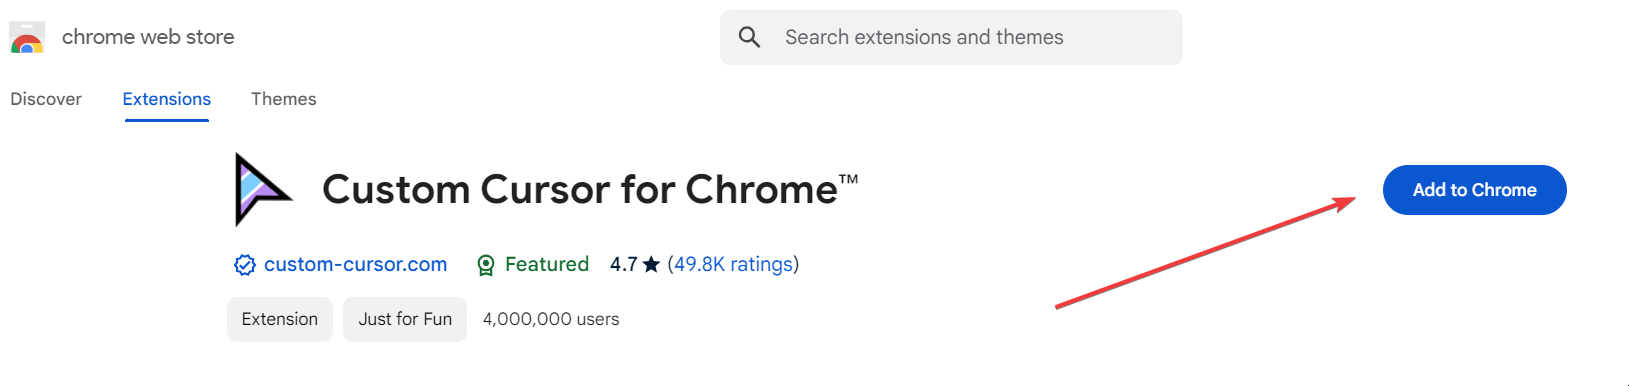Switch to the Themes tab
This screenshot has height=386, width=1629.
pyautogui.click(x=284, y=99)
